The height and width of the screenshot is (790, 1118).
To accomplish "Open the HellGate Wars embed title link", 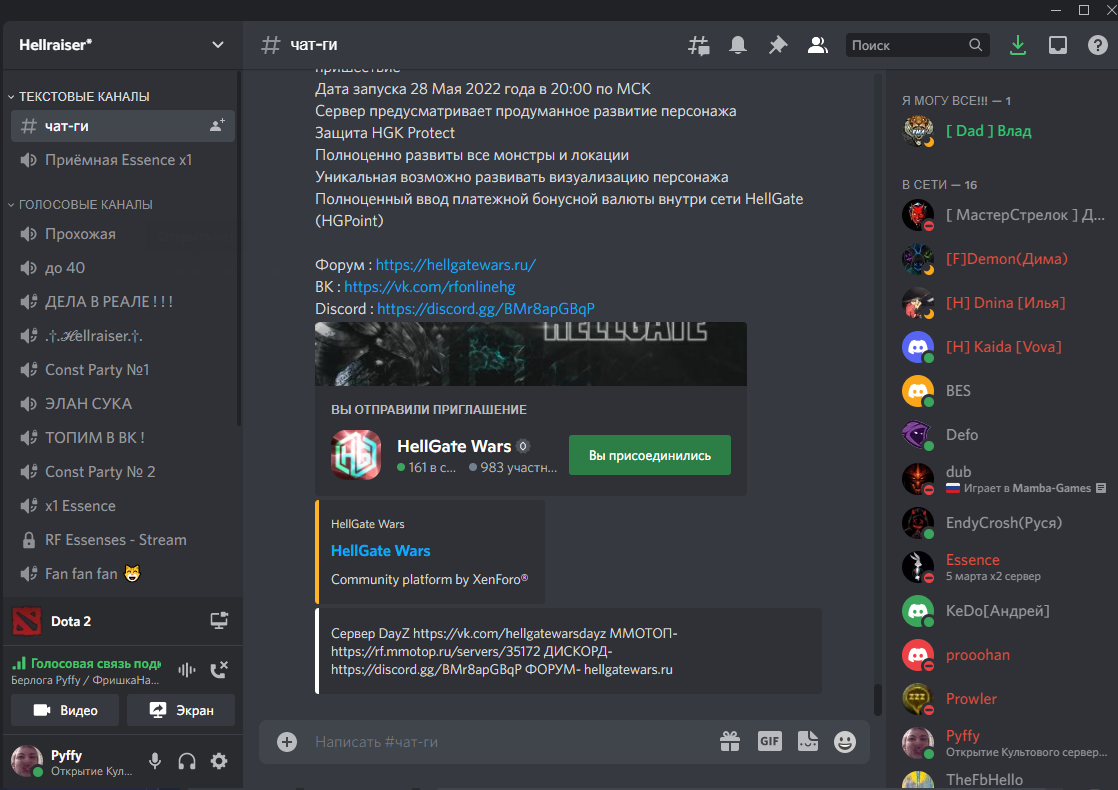I will point(381,551).
